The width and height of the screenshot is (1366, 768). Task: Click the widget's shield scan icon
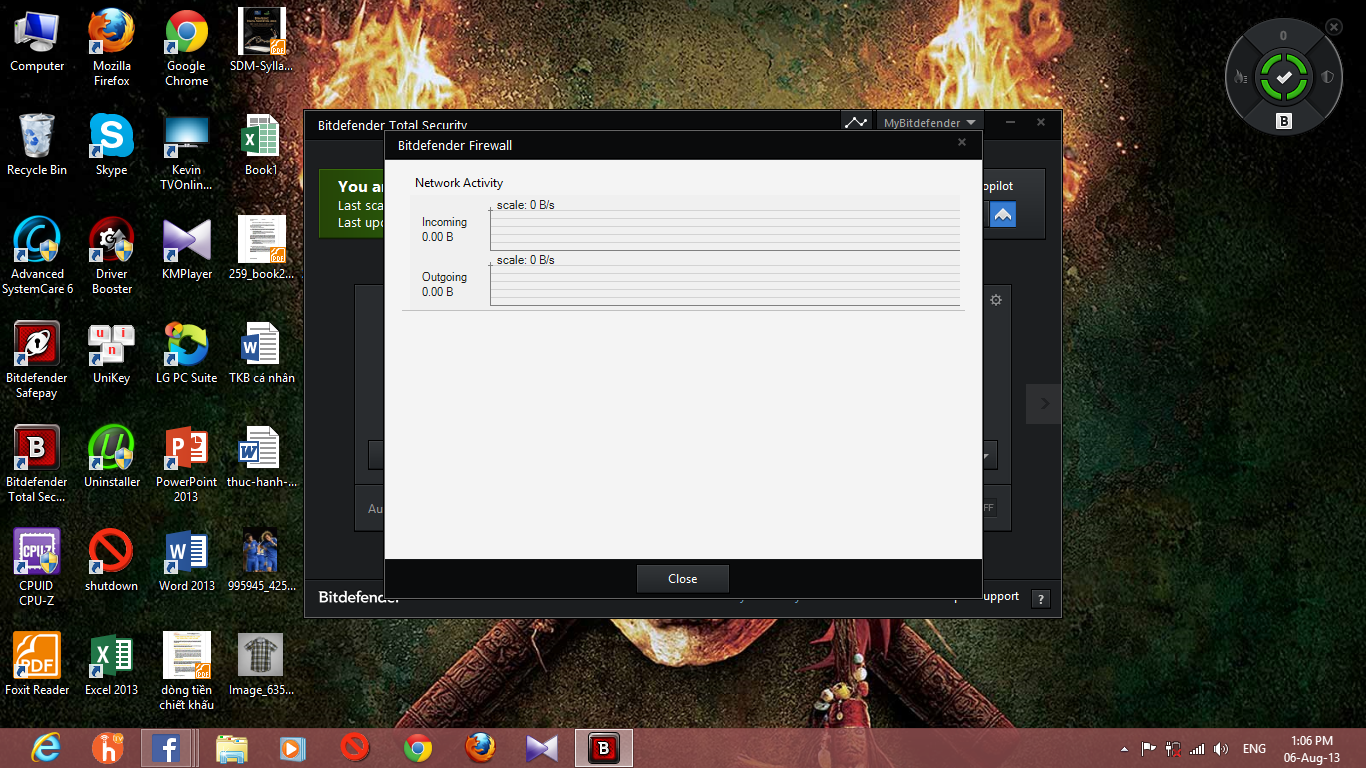coord(1328,77)
